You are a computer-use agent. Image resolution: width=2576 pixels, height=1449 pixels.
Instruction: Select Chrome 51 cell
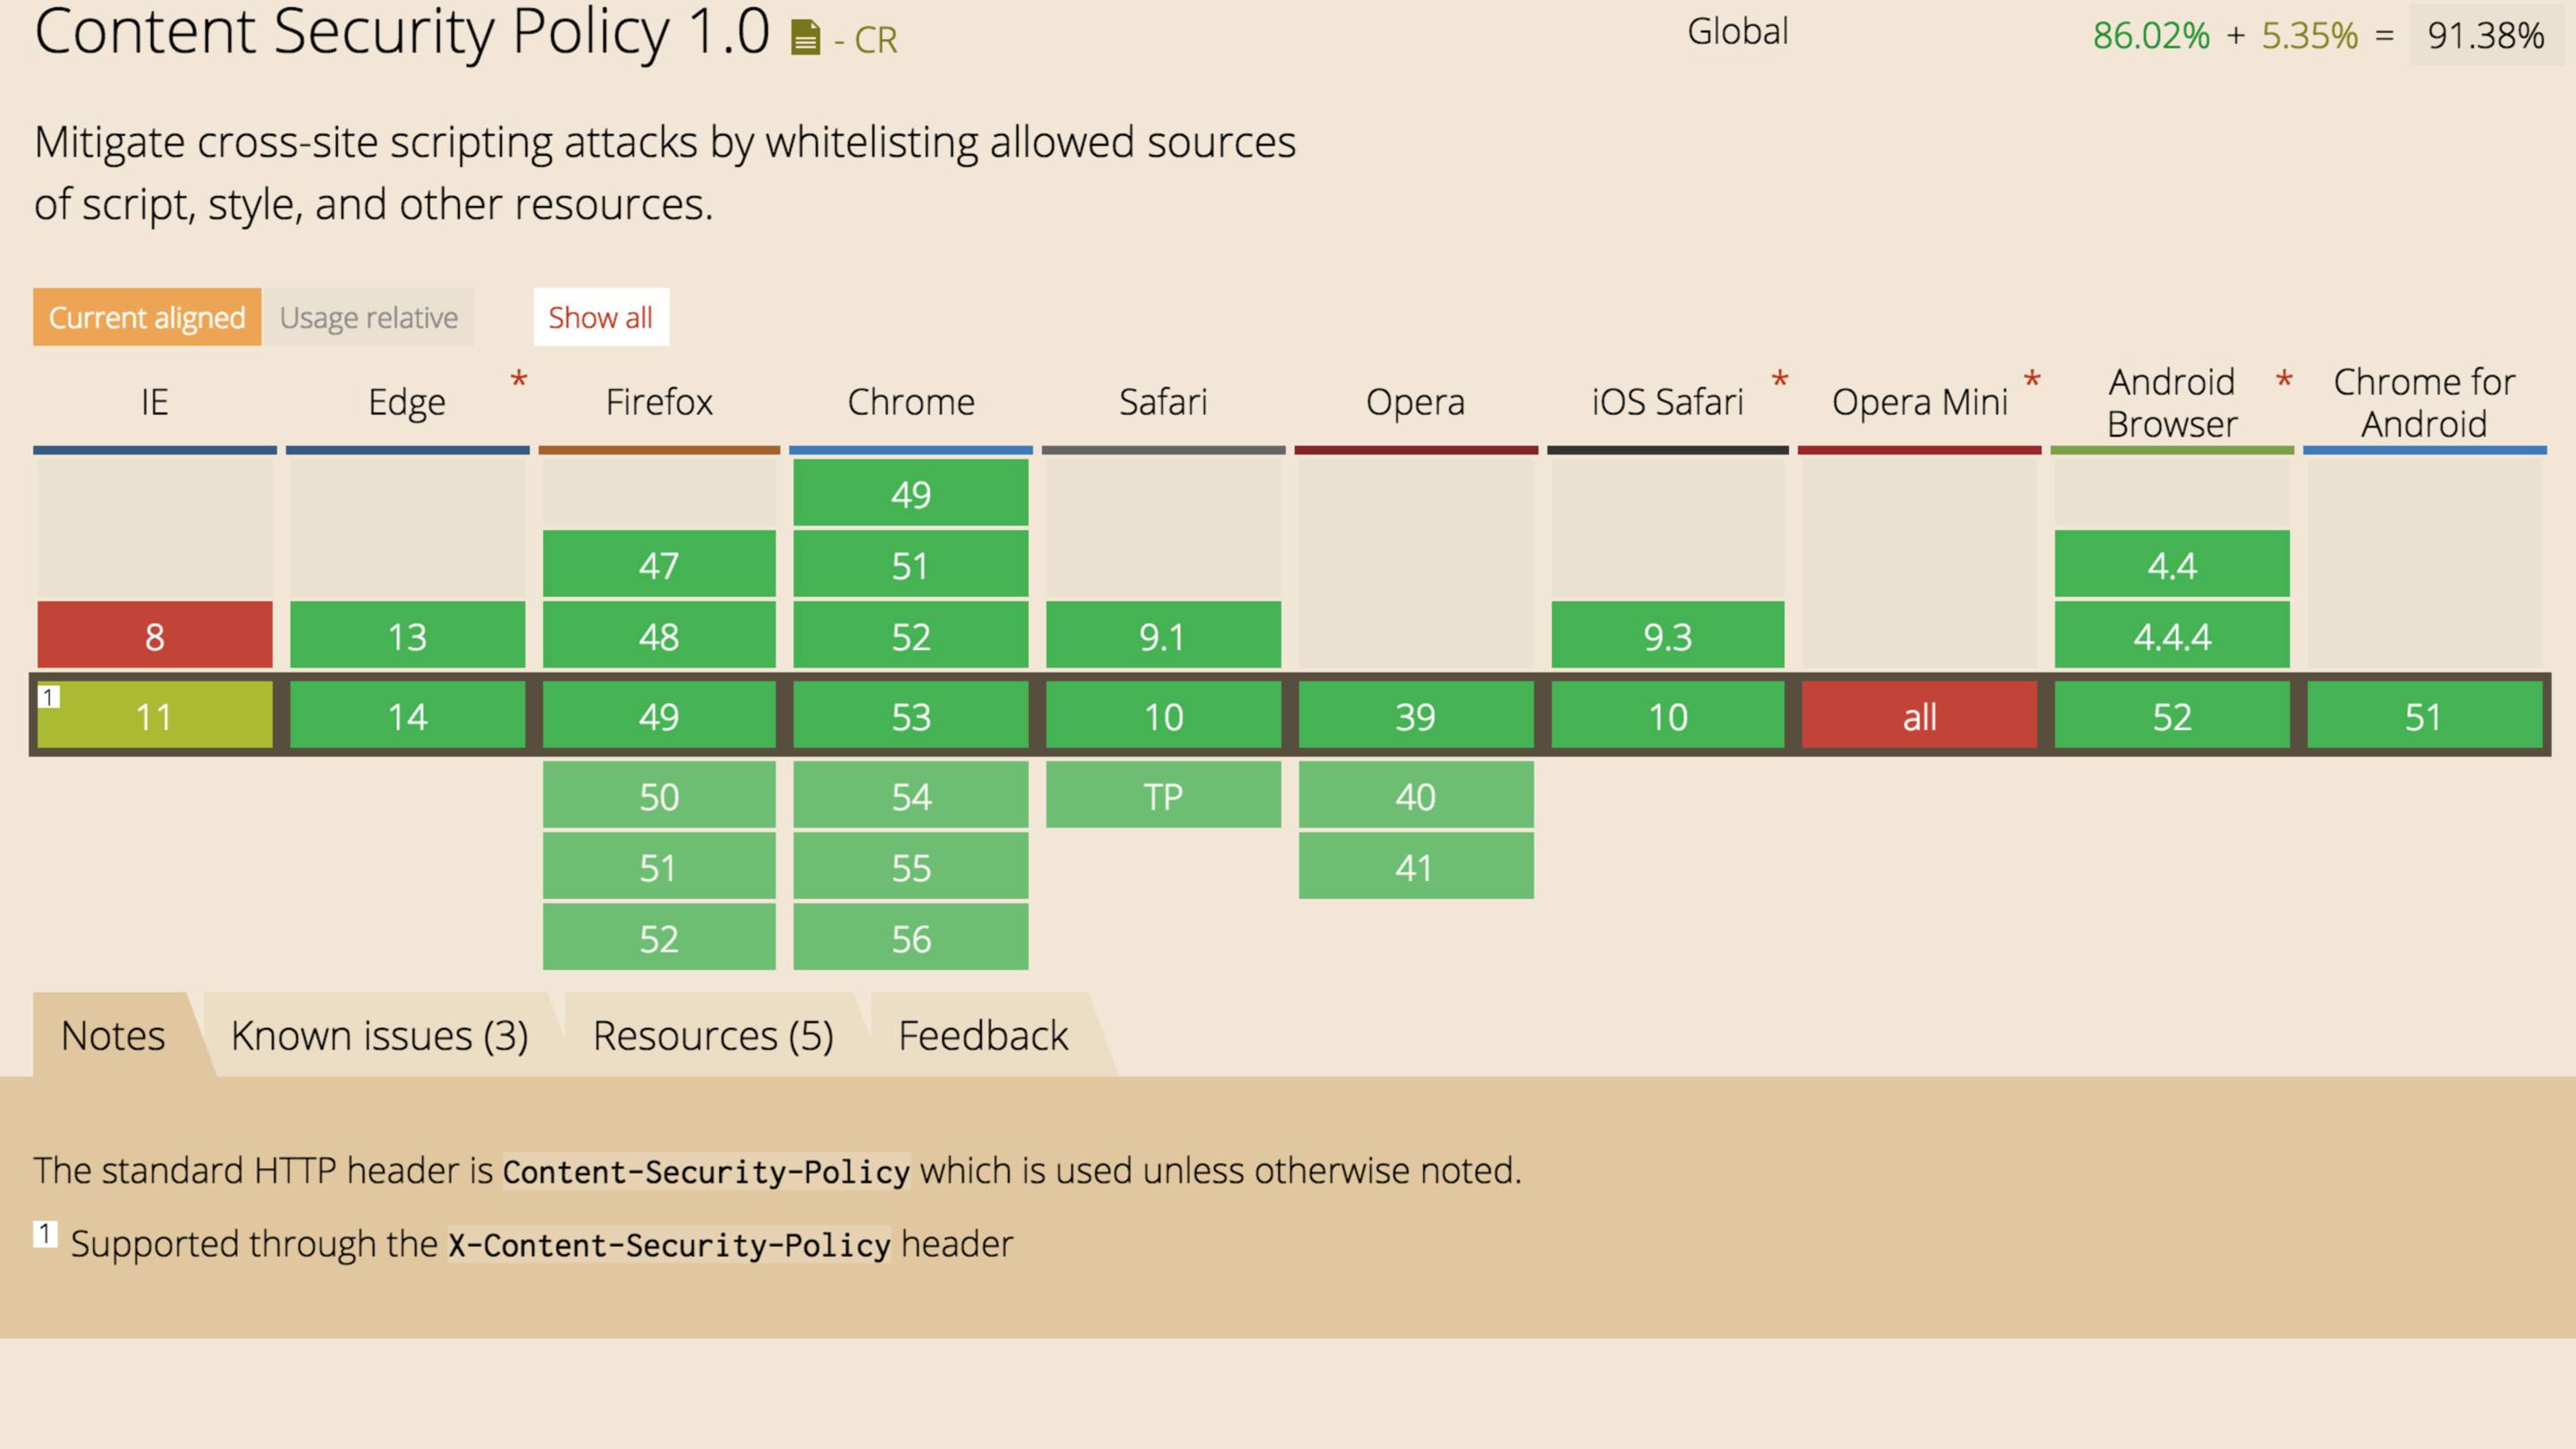coord(911,564)
